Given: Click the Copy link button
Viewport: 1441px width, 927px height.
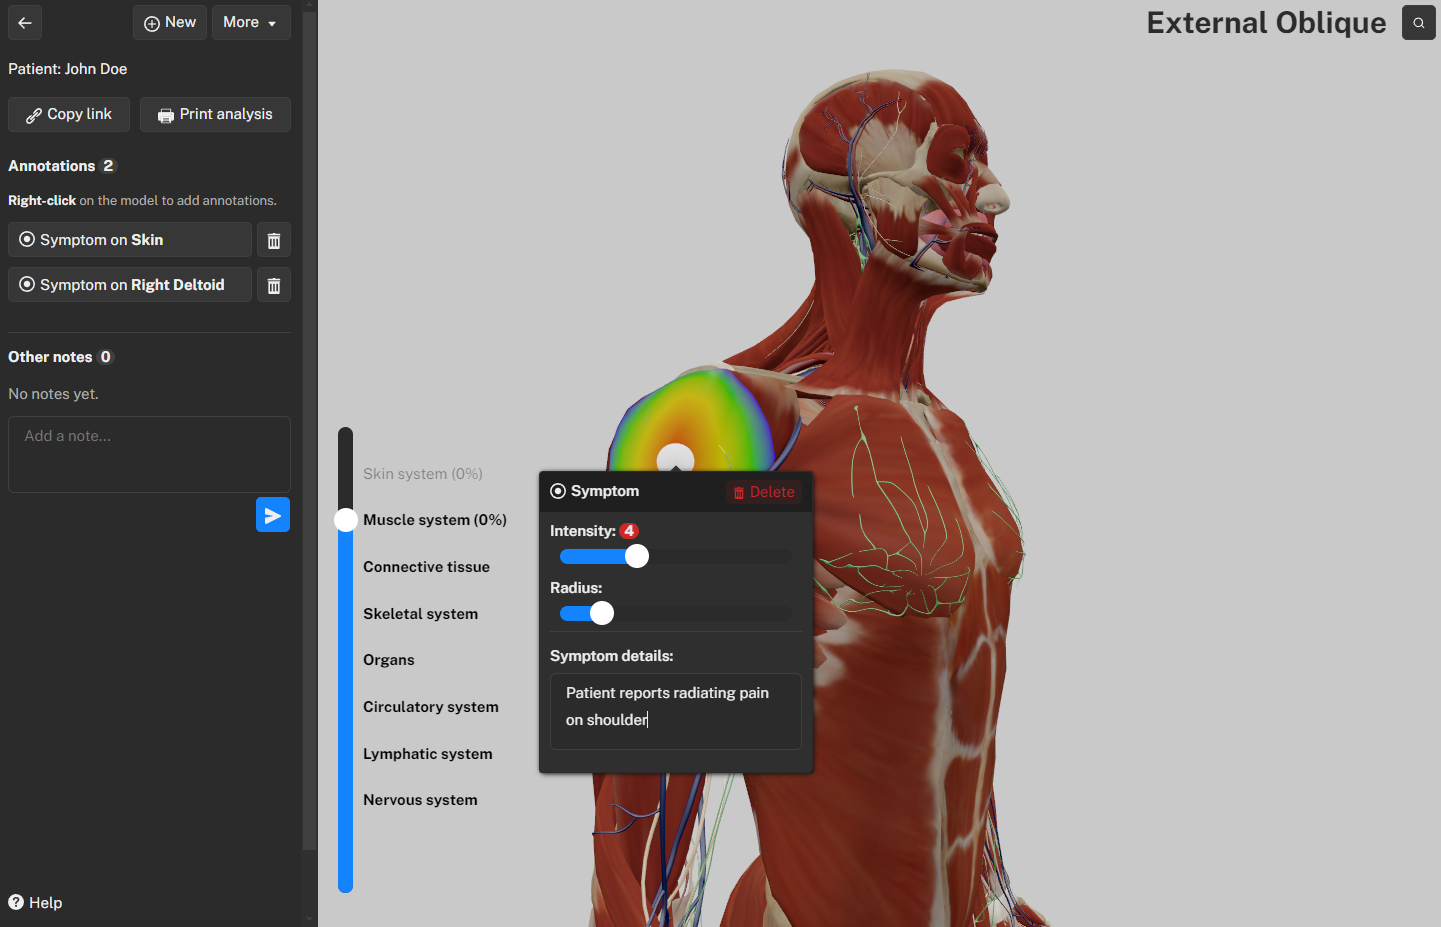Looking at the screenshot, I should [x=68, y=114].
